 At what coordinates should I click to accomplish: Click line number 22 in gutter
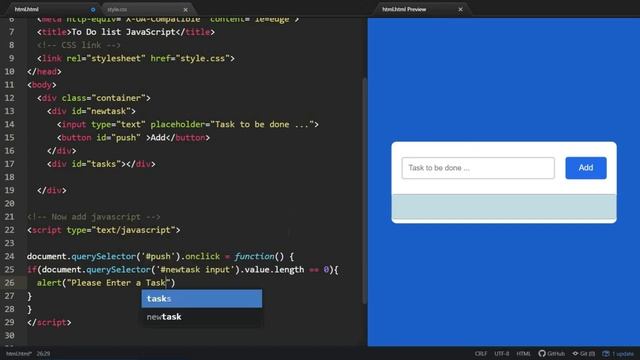9,230
